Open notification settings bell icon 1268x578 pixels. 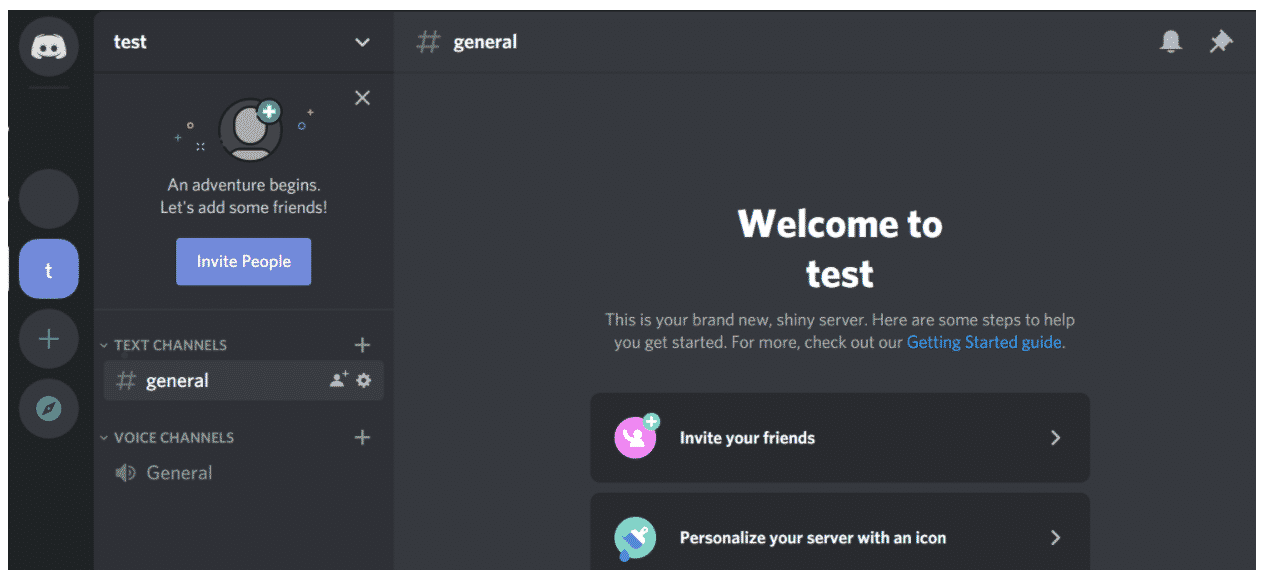[x=1170, y=42]
